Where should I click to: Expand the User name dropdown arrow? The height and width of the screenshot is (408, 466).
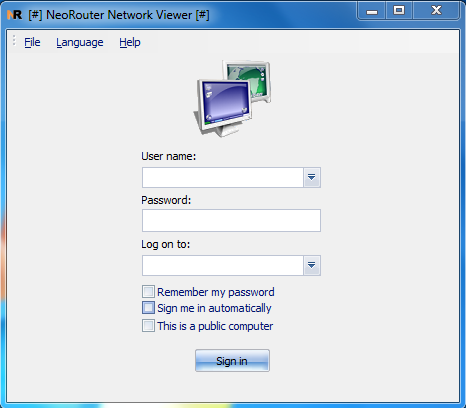312,177
